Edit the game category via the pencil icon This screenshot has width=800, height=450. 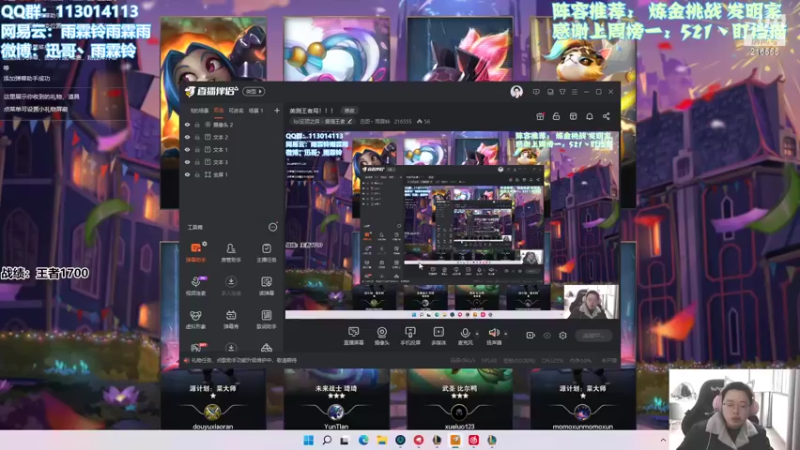point(349,121)
